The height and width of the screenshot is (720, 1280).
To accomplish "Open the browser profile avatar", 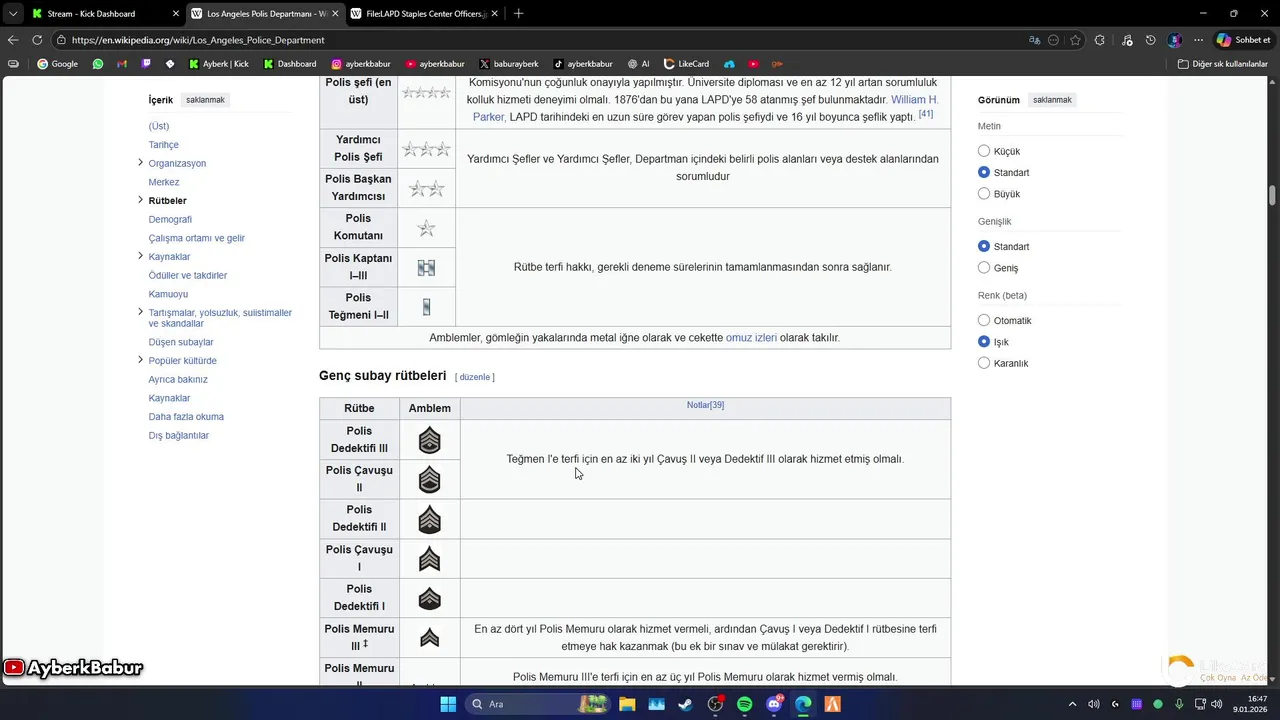I will point(1175,40).
